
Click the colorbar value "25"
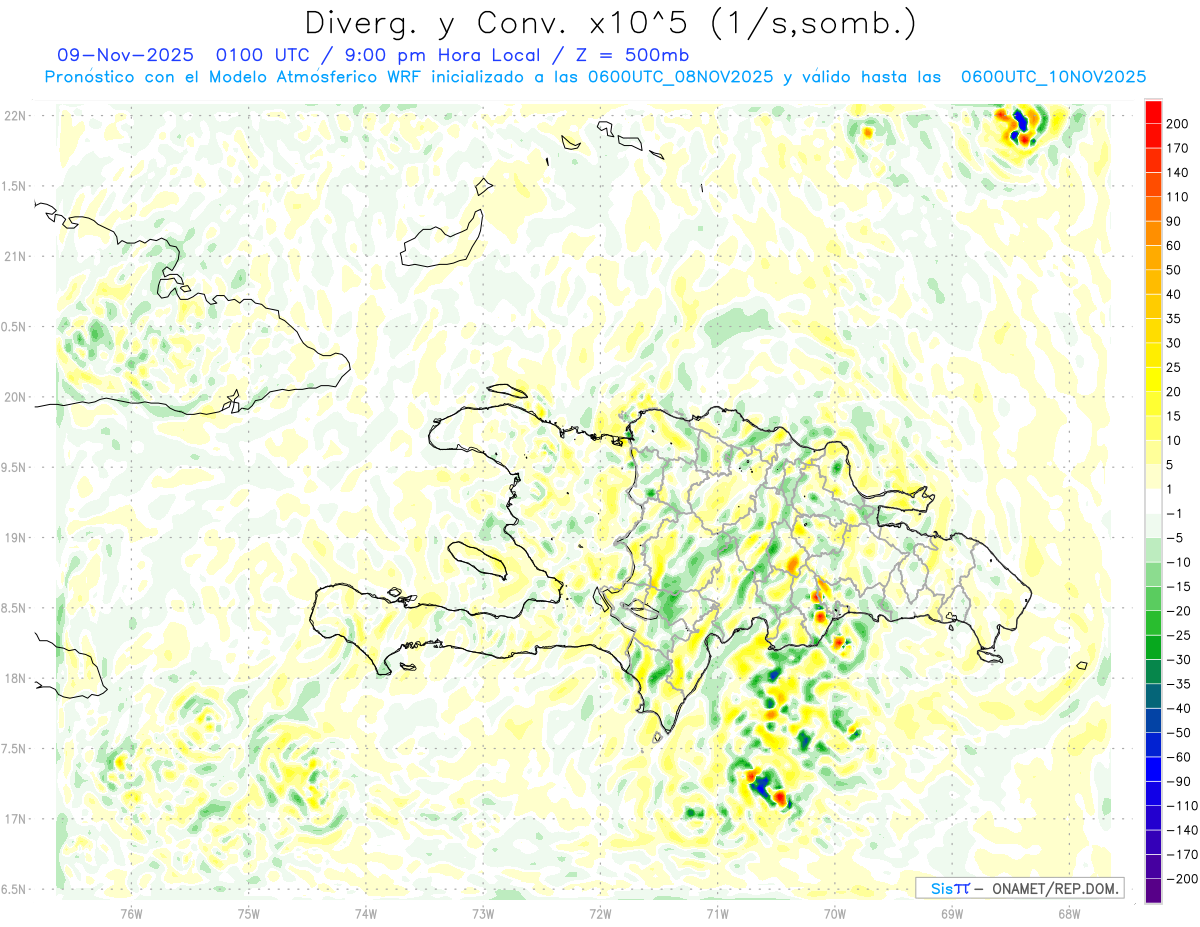(1174, 368)
